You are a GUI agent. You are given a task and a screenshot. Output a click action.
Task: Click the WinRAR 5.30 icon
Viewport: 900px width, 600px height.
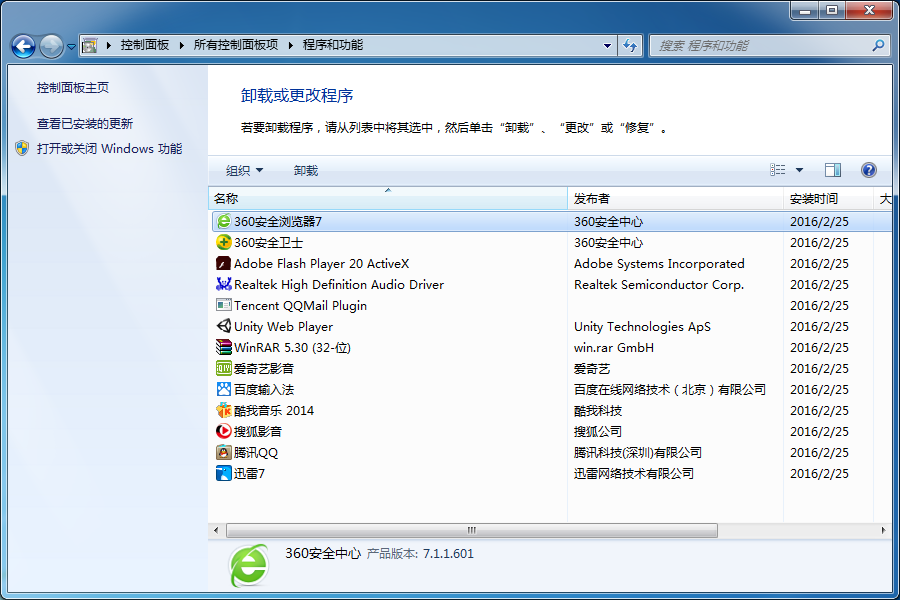tap(224, 347)
